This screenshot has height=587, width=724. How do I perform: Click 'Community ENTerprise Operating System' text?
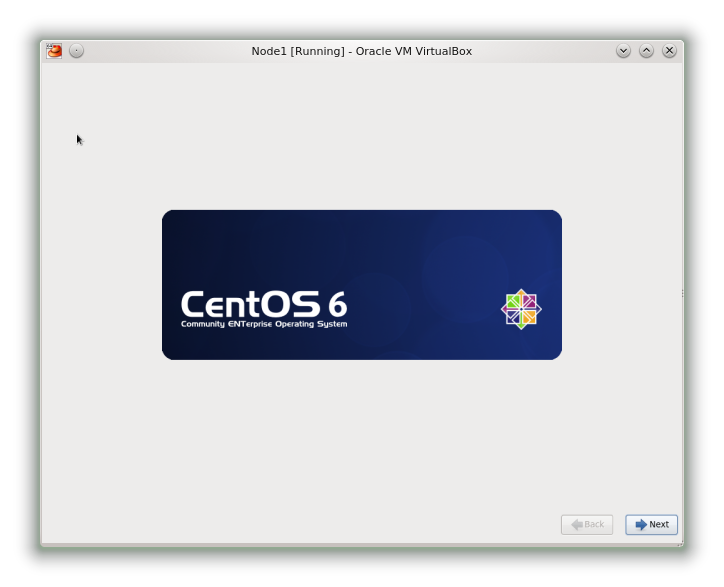pyautogui.click(x=264, y=324)
